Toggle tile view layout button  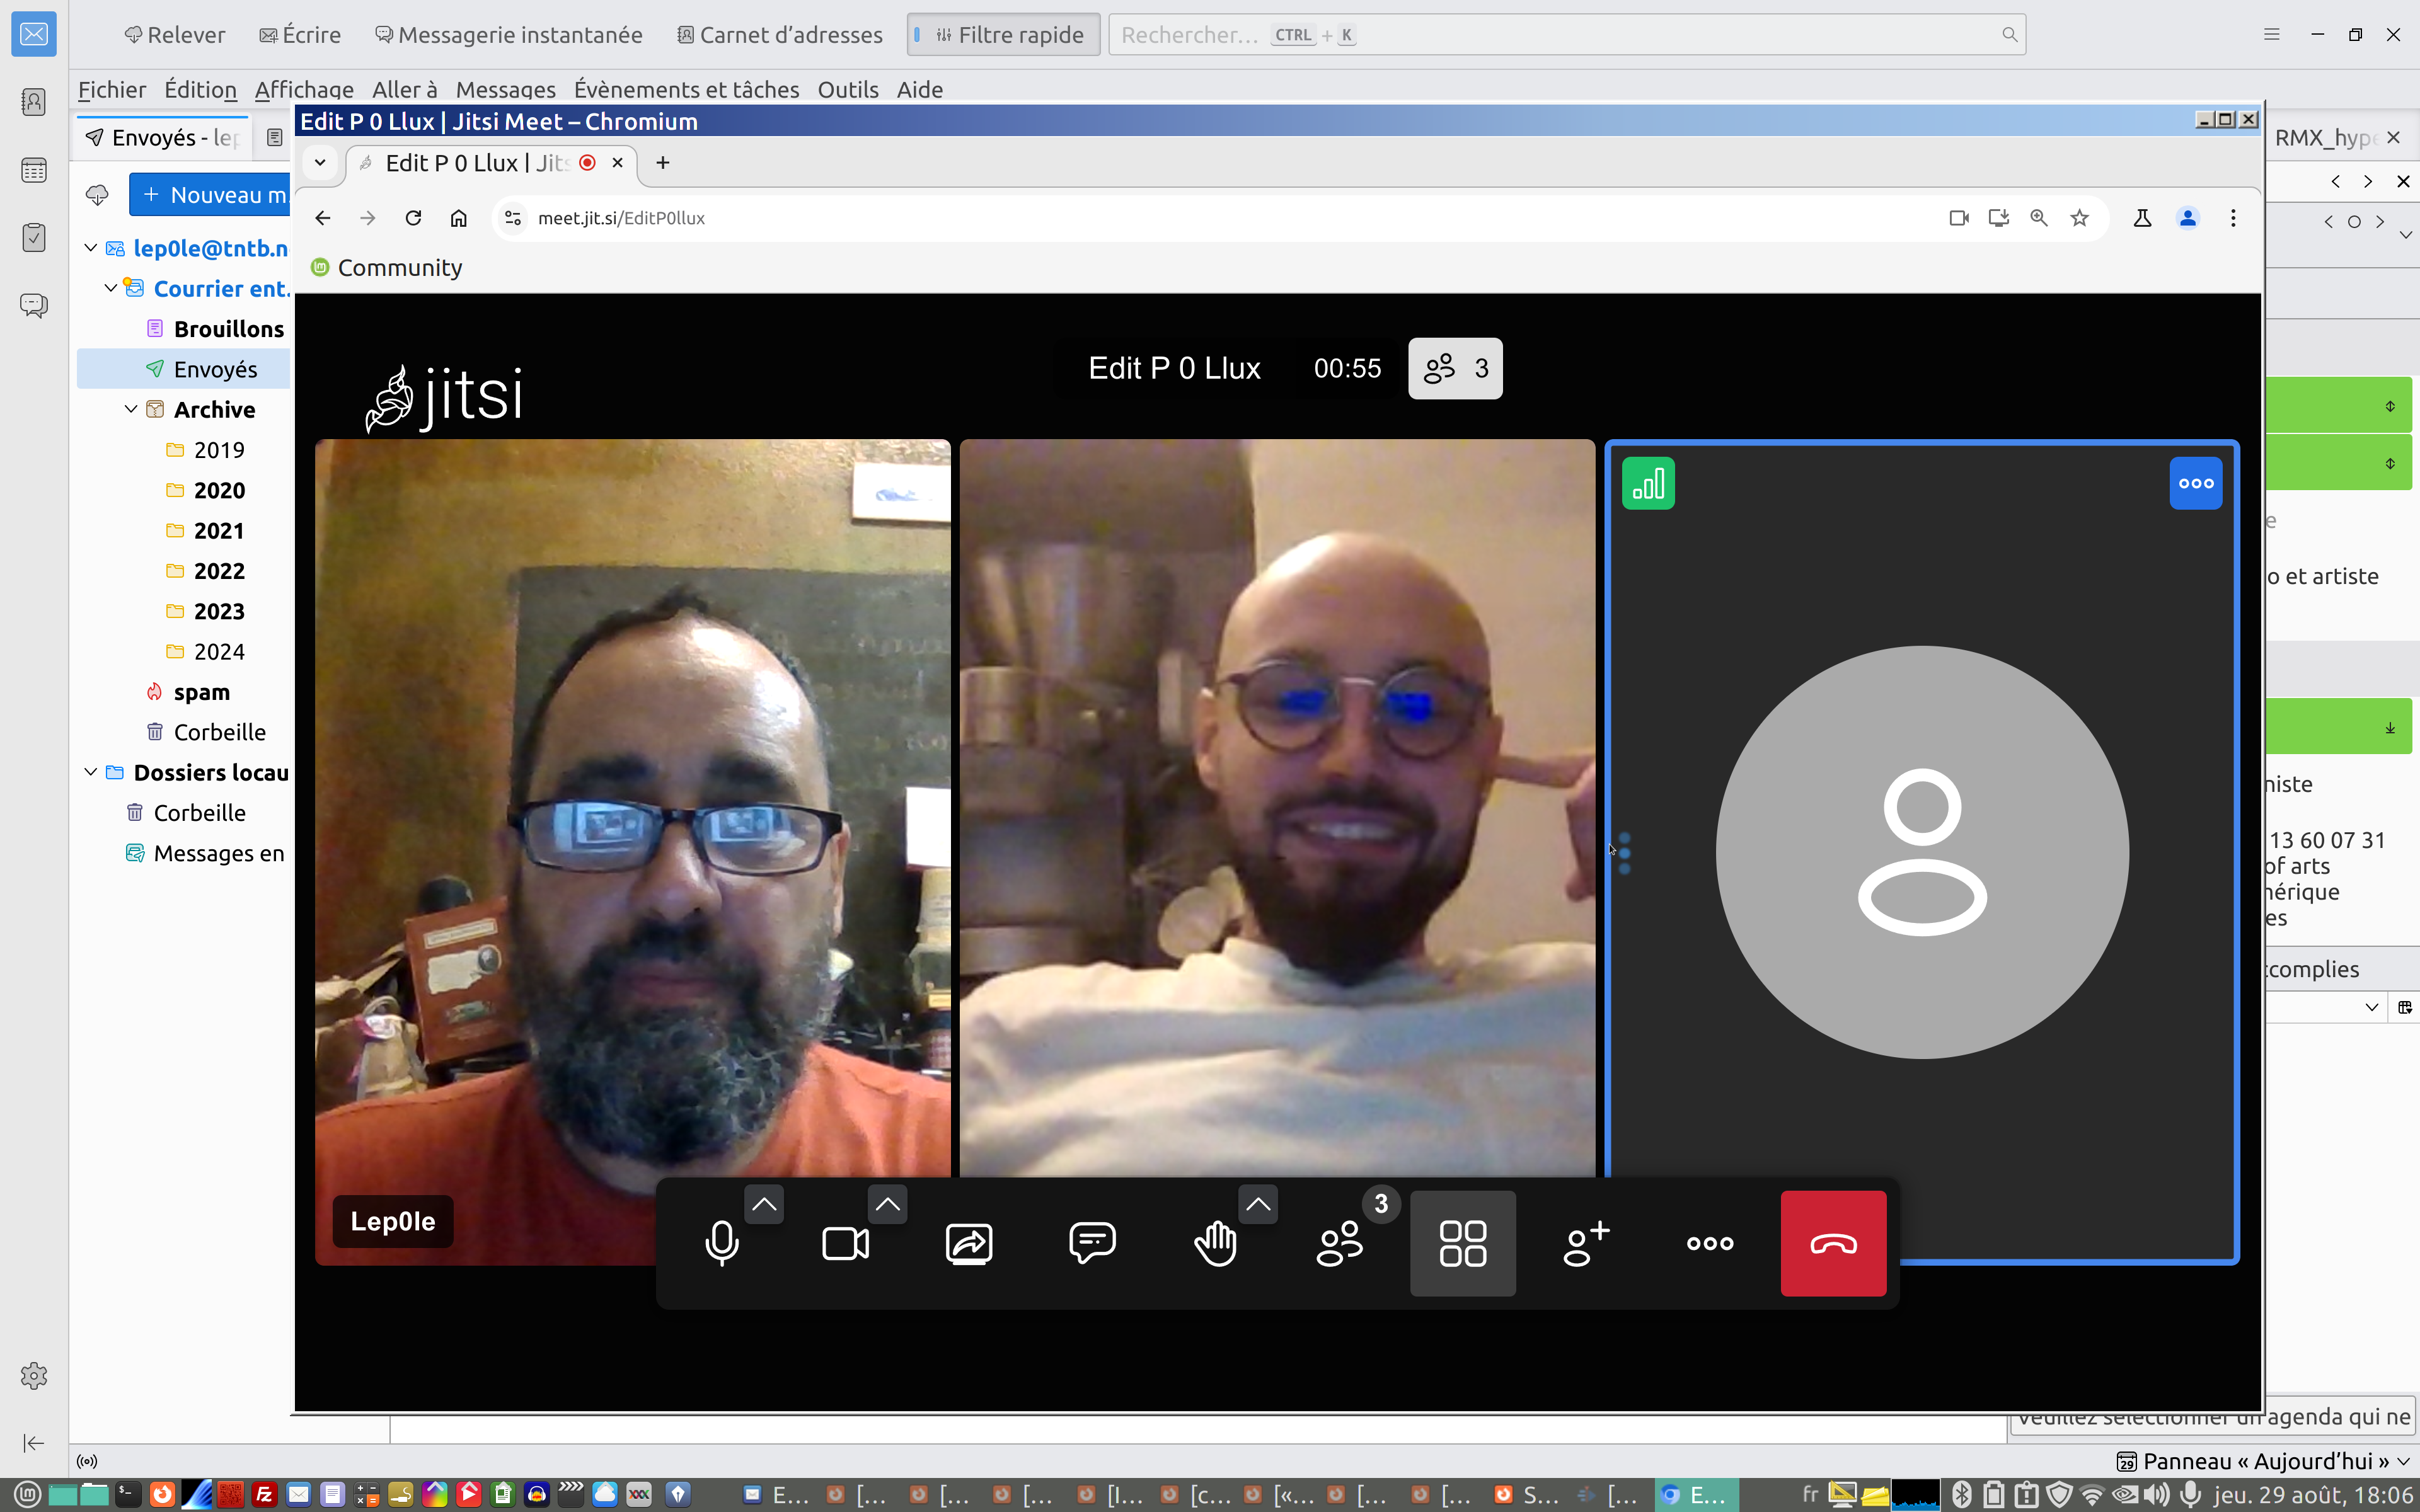[1462, 1243]
